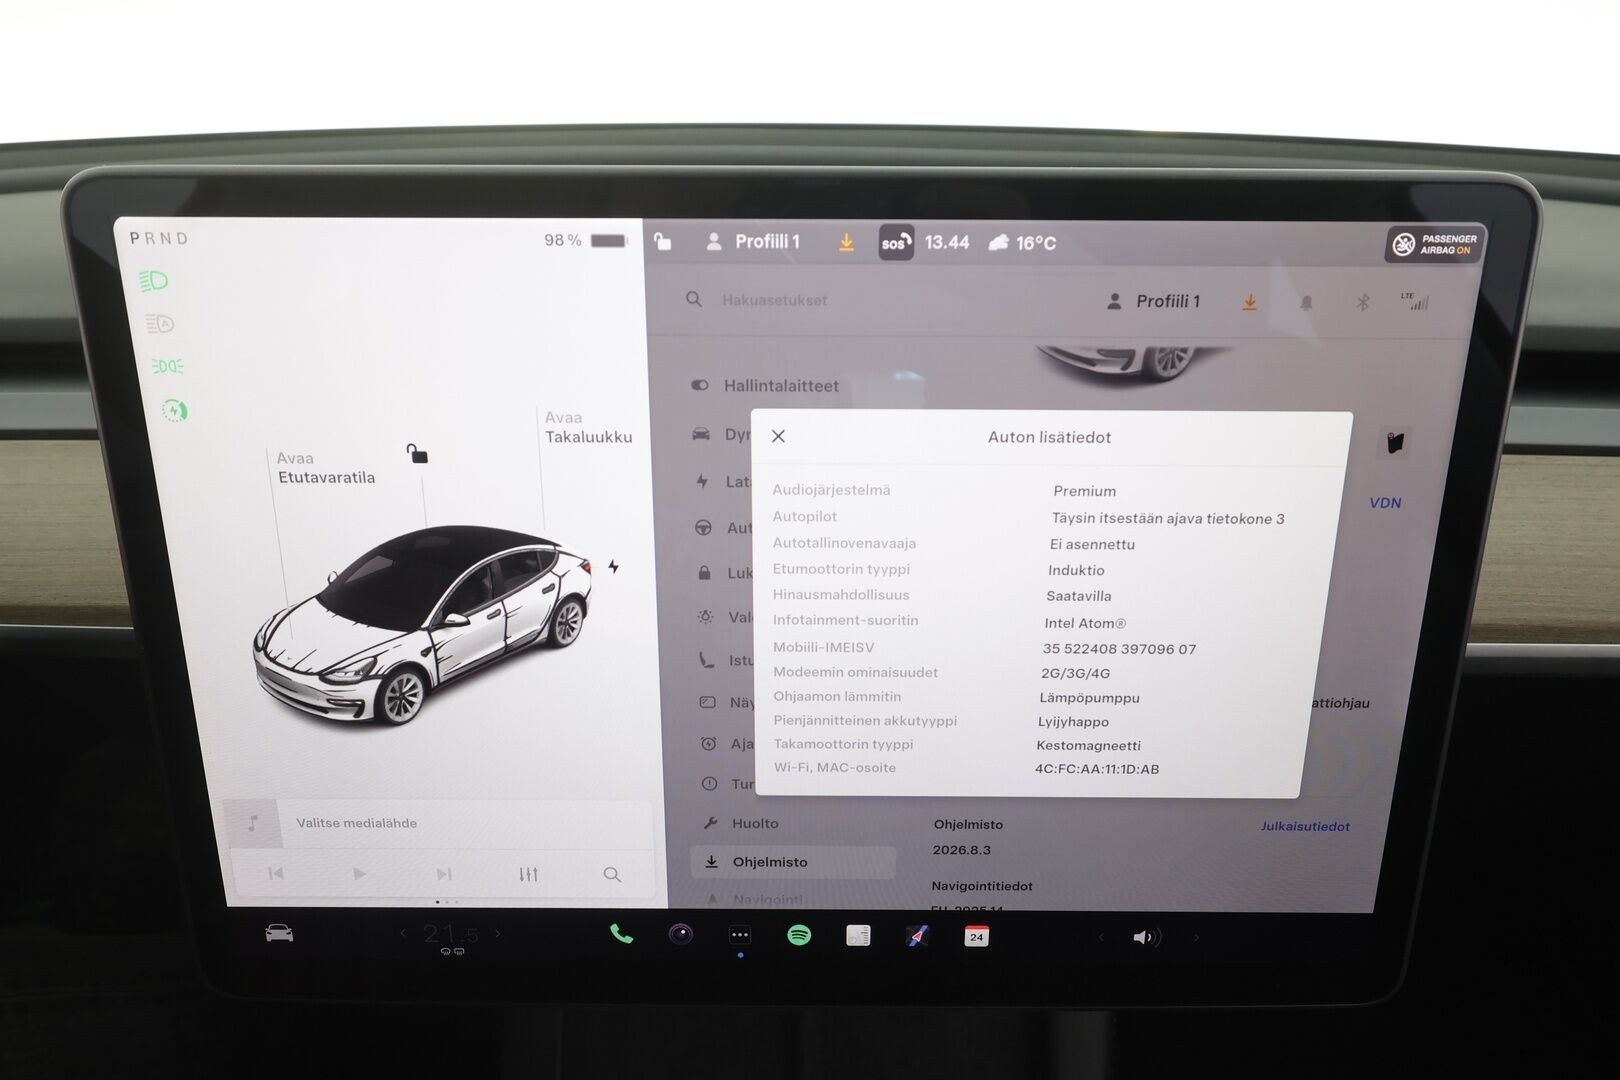Toggle the auto high beam icon
The image size is (1620, 1080).
tap(160, 323)
